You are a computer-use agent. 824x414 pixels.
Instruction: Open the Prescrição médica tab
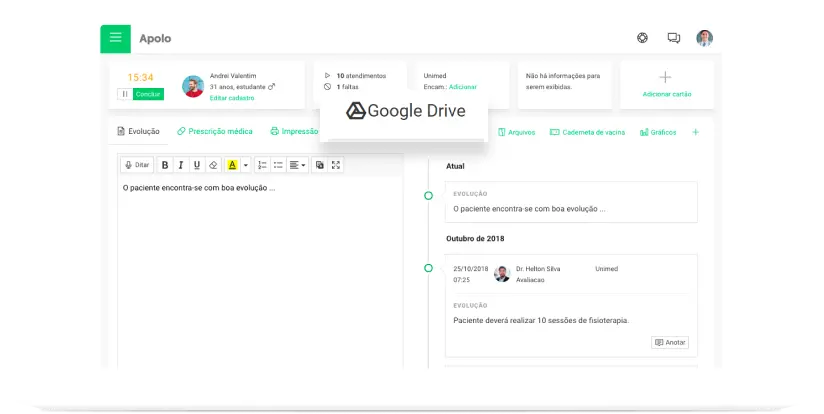[x=214, y=131]
